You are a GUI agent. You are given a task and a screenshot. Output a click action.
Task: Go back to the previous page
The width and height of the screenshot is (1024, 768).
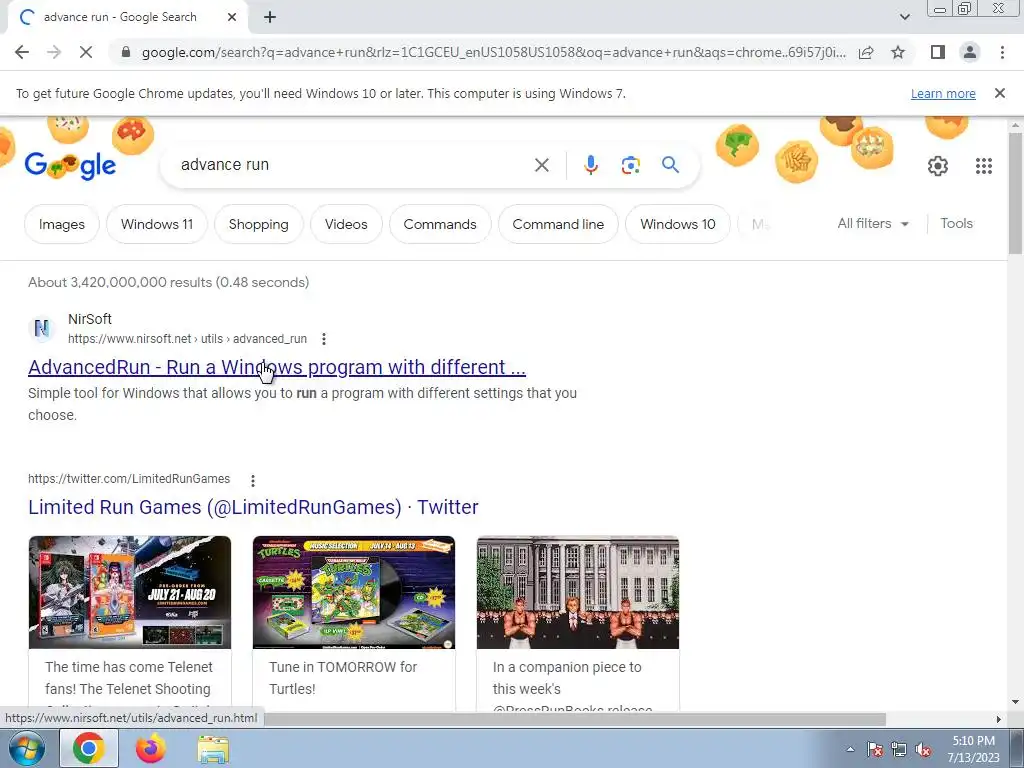pos(22,52)
